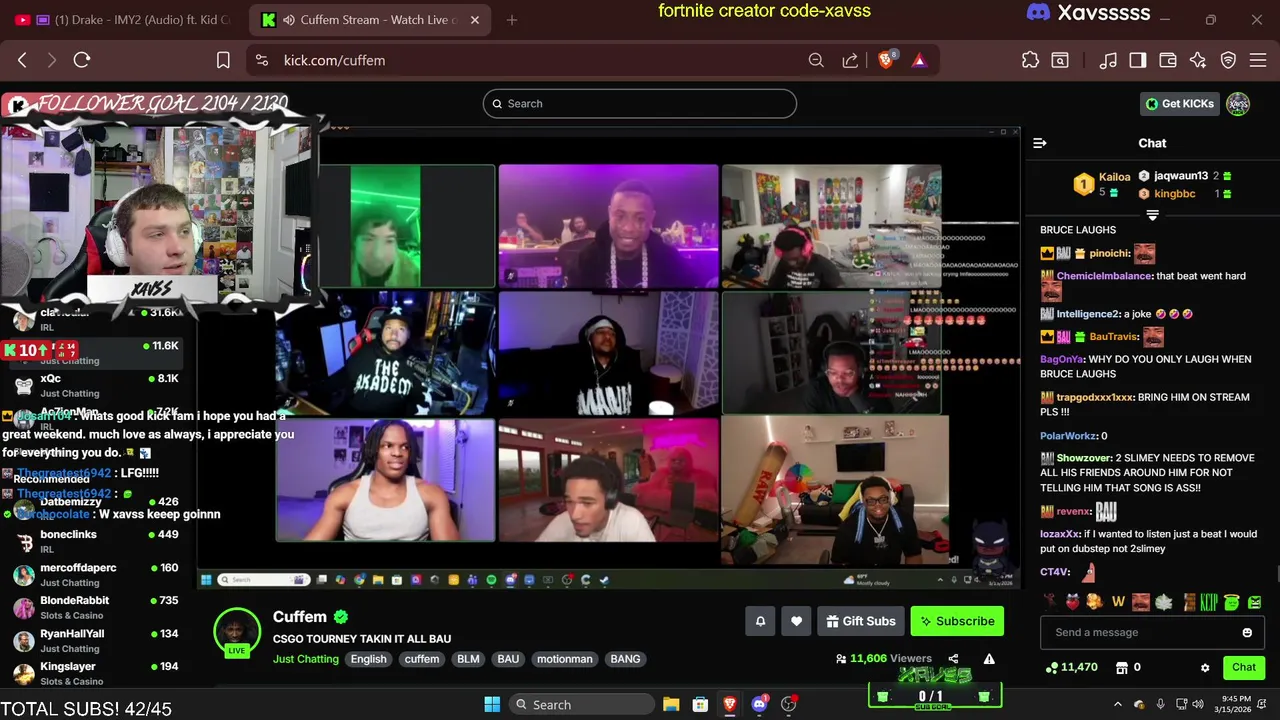This screenshot has width=1280, height=720.
Task: Insert the KCIP emote from quick emotes
Action: click(x=1209, y=602)
